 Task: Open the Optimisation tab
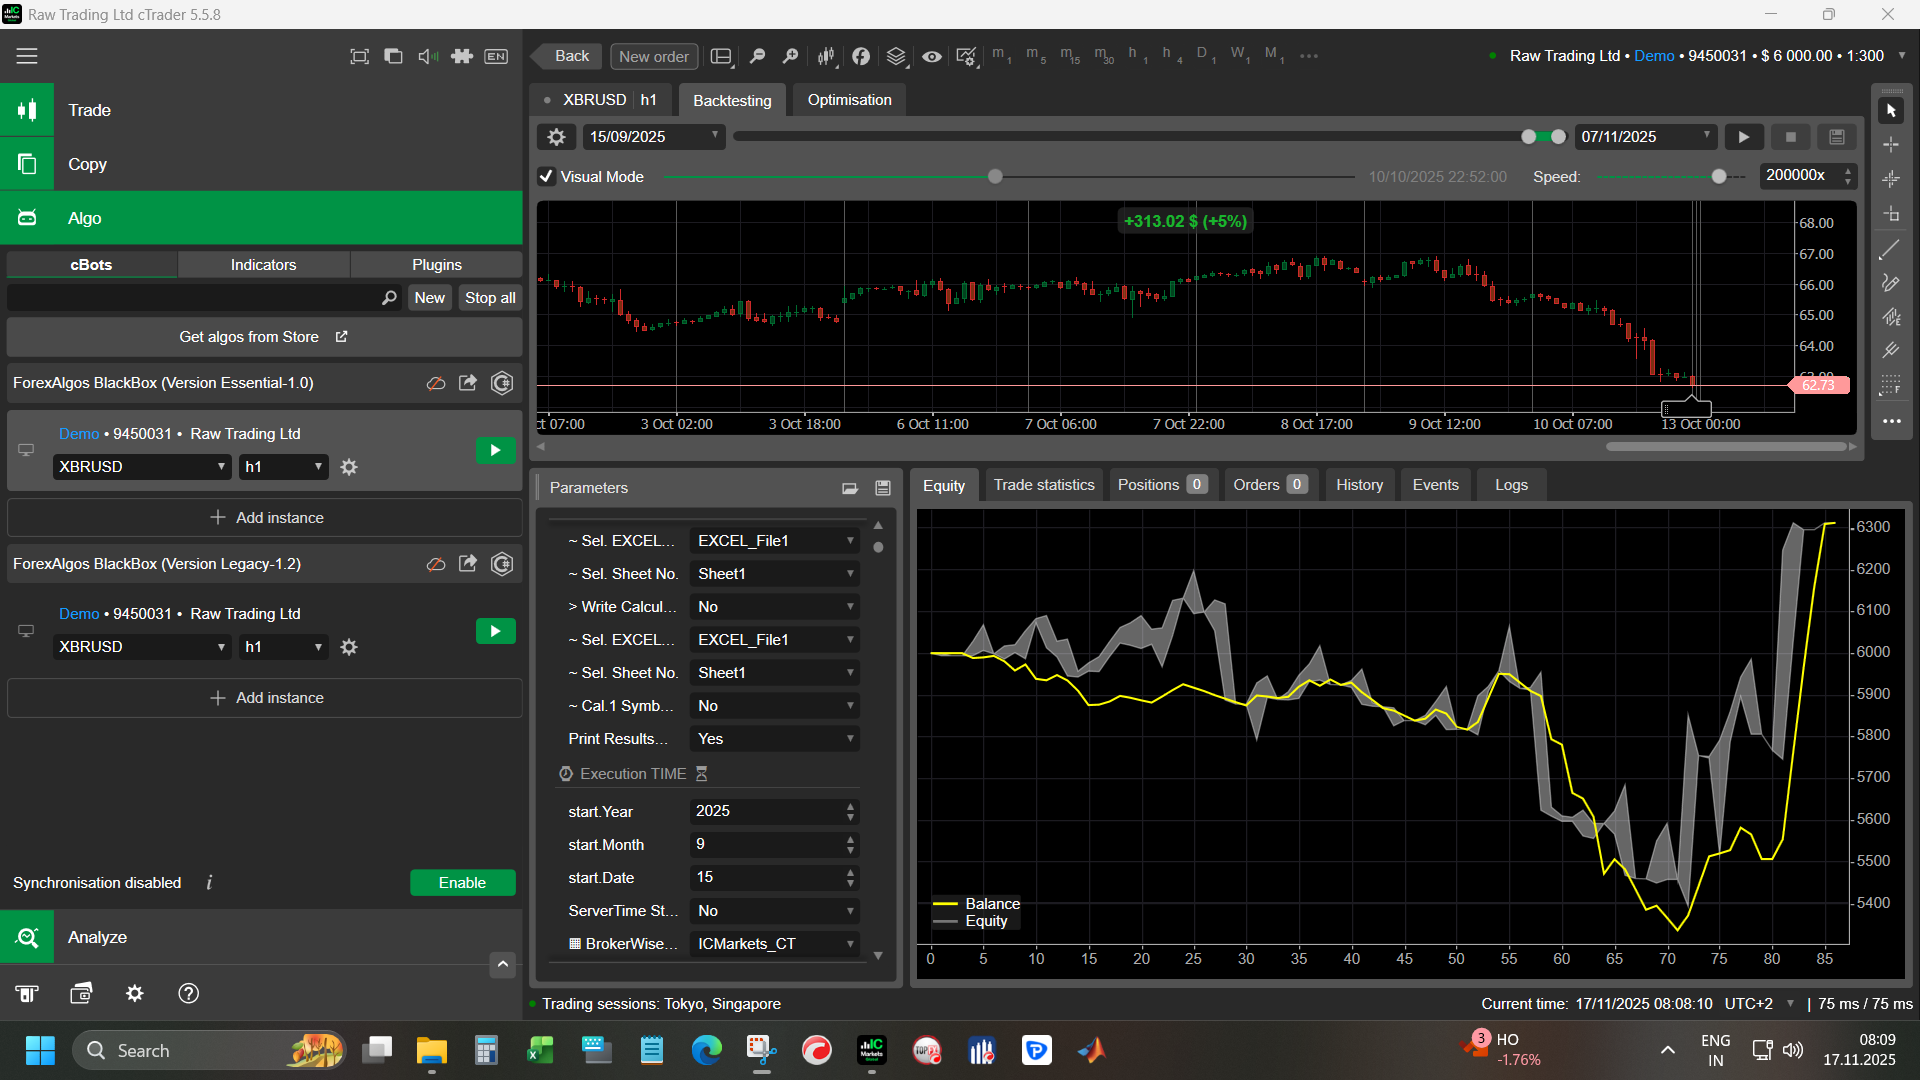point(849,100)
